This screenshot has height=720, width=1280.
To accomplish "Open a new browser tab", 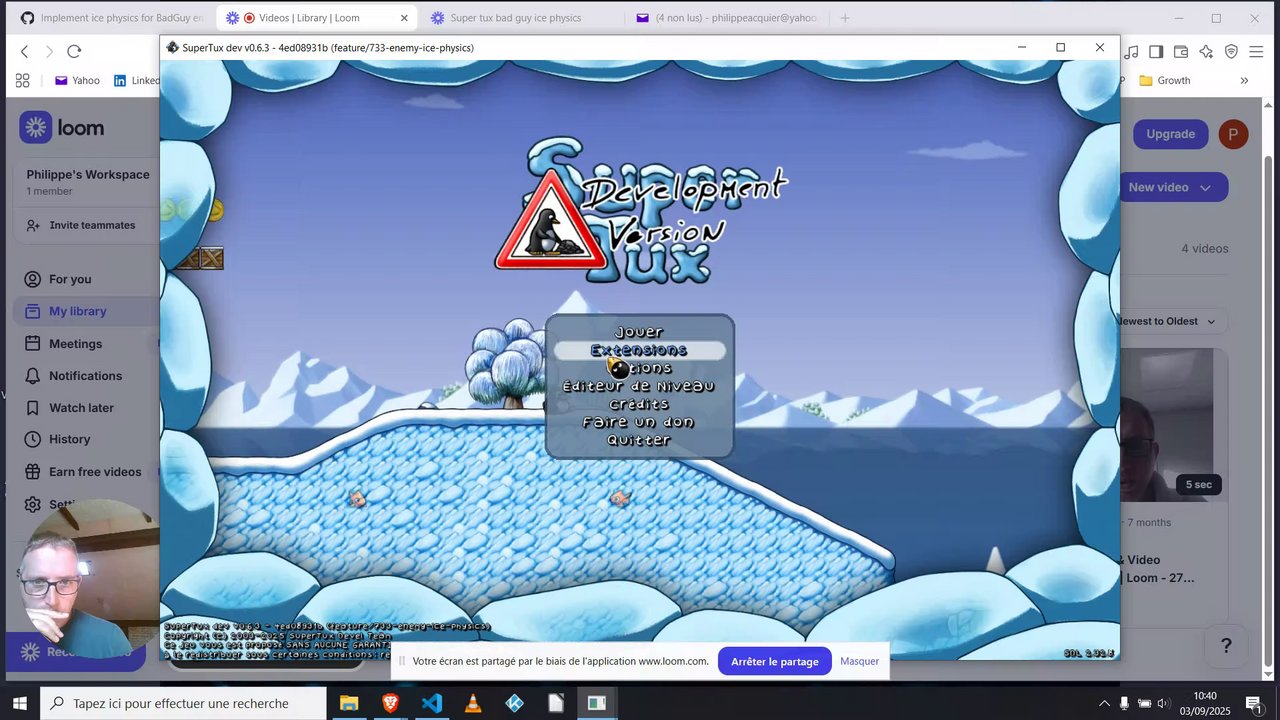I will pos(845,18).
